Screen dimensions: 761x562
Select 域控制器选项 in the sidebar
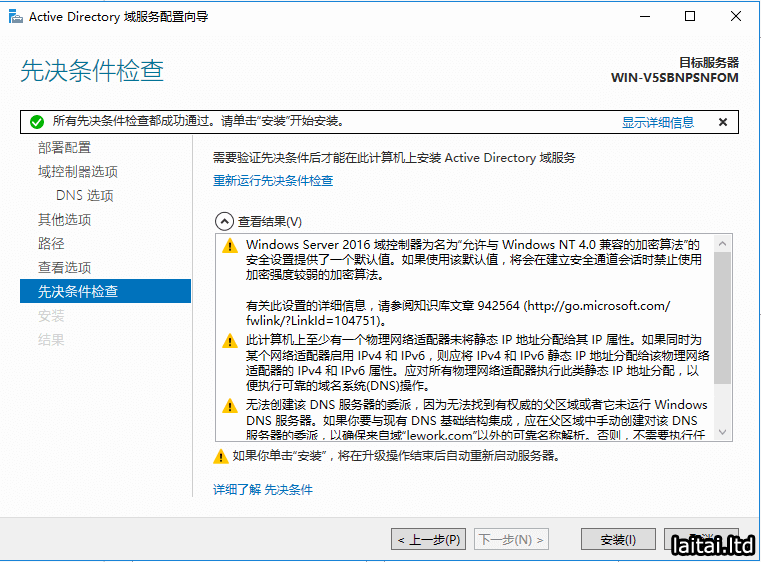pos(78,172)
